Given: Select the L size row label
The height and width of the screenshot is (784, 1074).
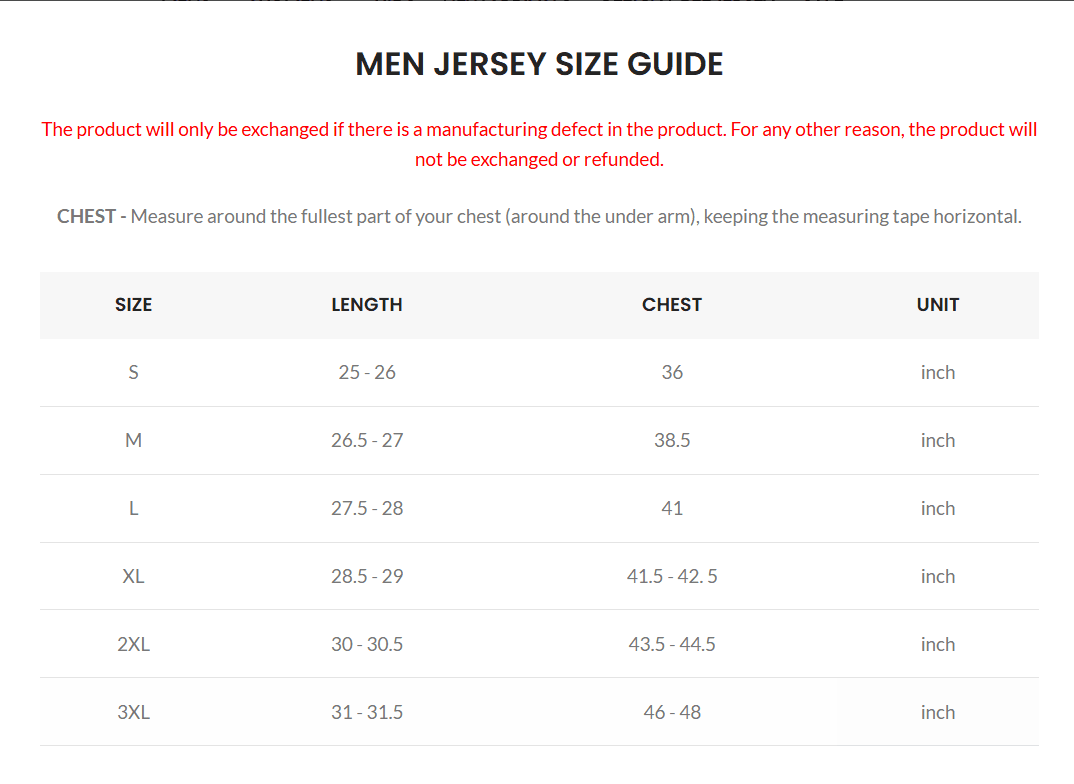Looking at the screenshot, I should 133,509.
